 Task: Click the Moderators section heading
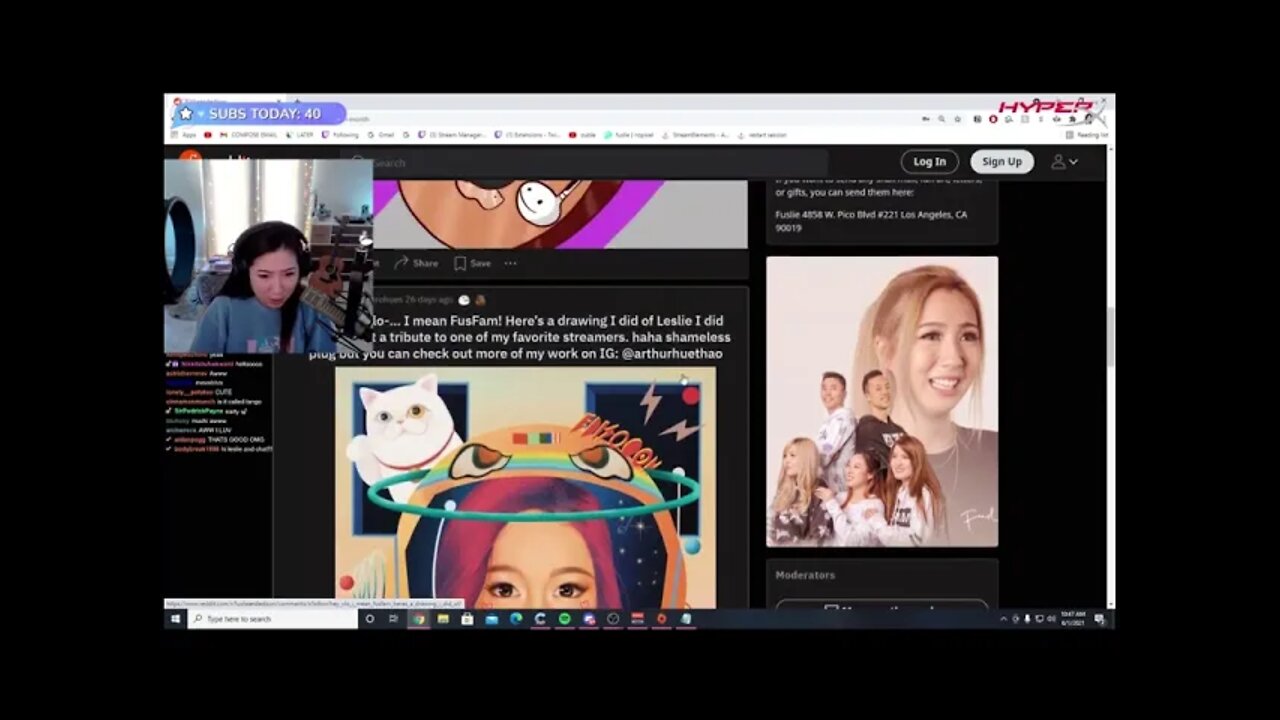pyautogui.click(x=805, y=575)
